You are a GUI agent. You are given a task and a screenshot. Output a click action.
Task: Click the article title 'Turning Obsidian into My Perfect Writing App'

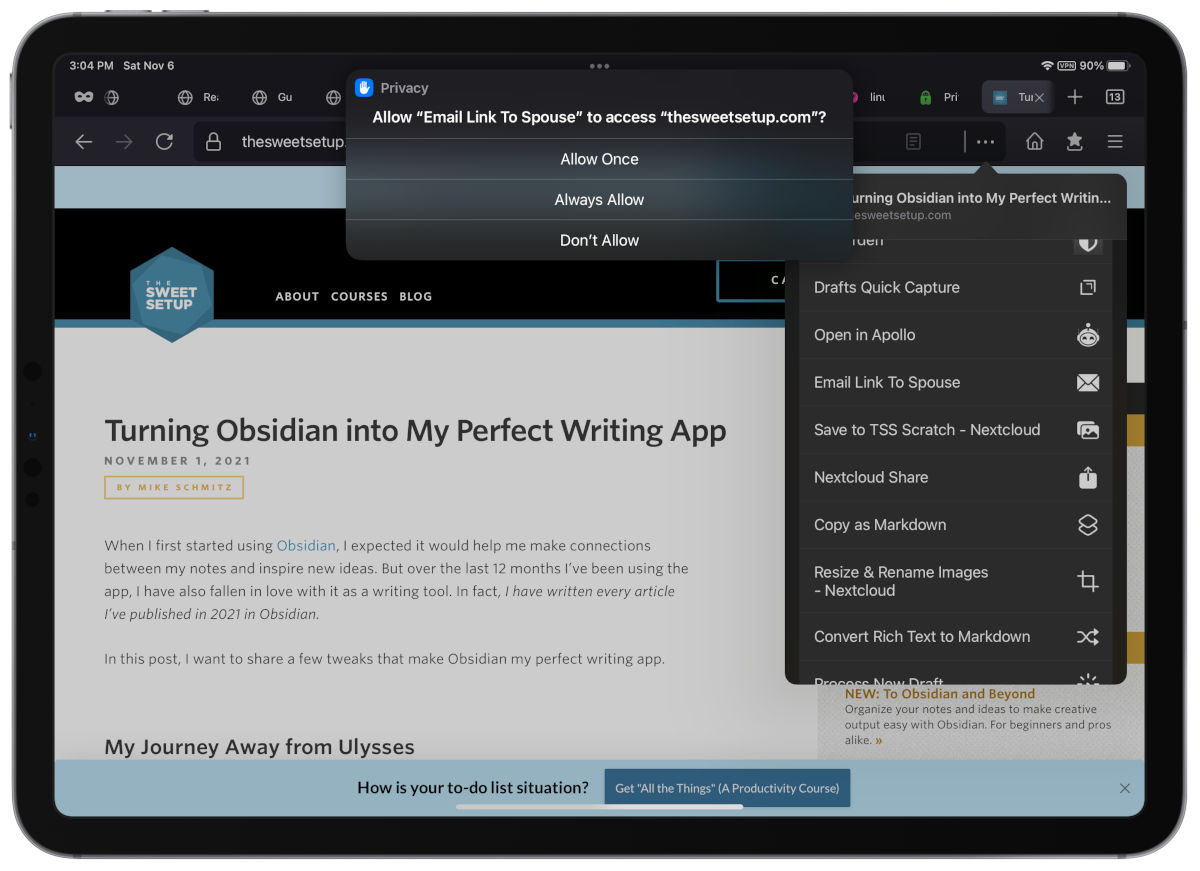pos(415,431)
